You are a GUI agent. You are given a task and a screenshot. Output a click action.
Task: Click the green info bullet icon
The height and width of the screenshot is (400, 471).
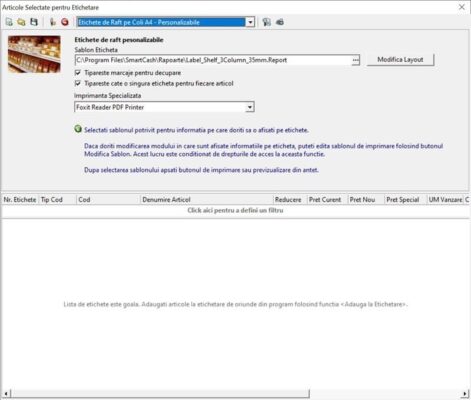(78, 129)
